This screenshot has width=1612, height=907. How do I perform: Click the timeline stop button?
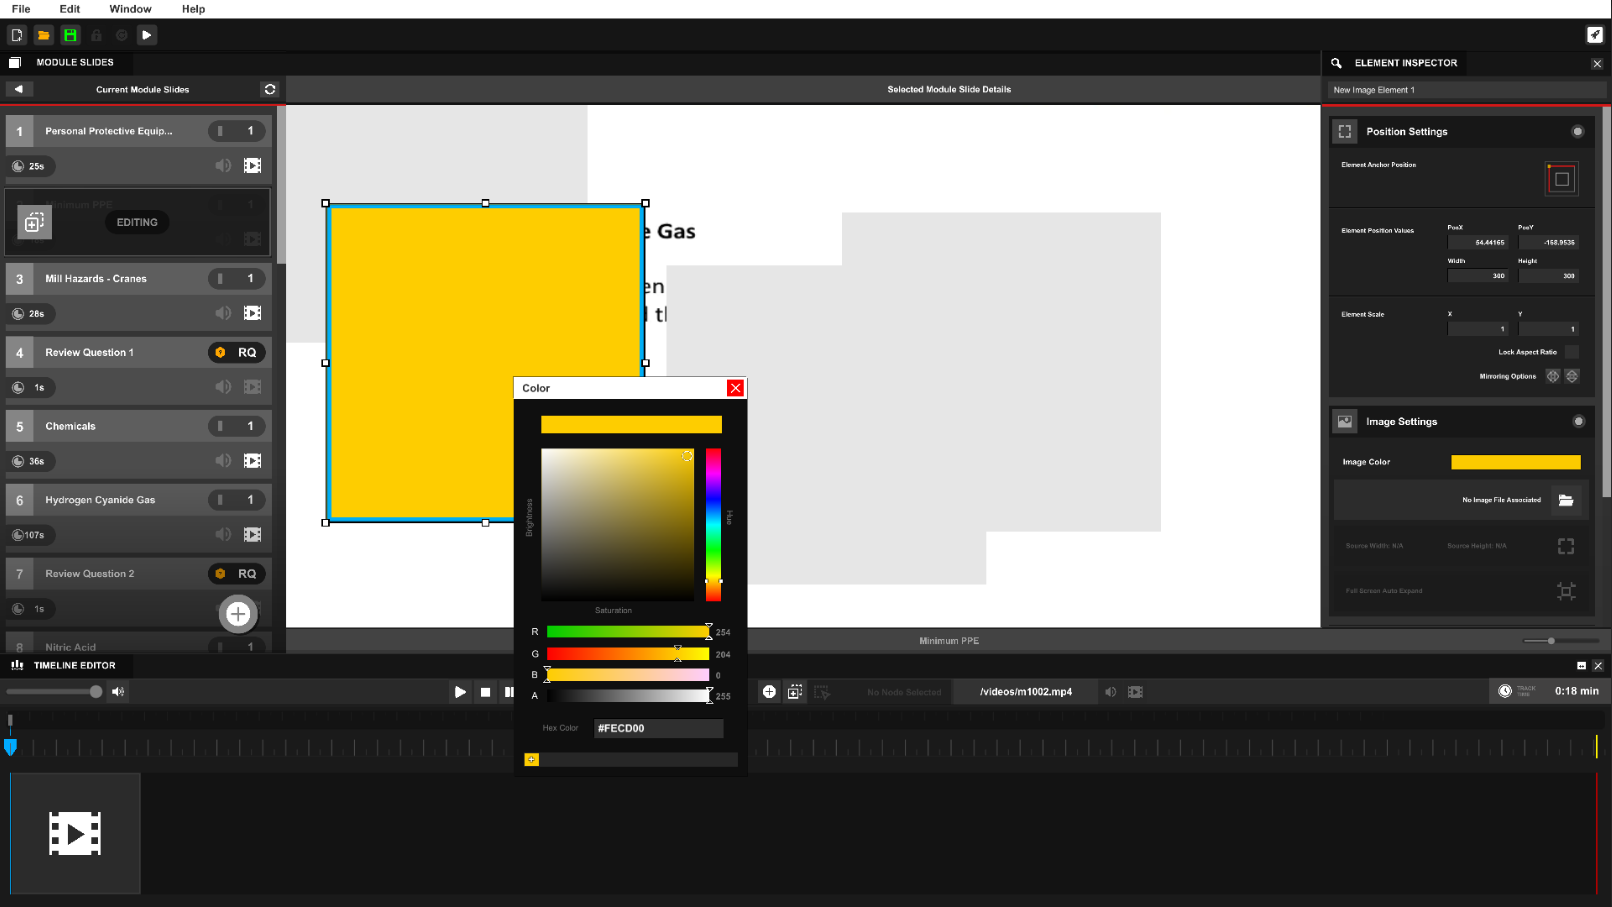point(485,692)
